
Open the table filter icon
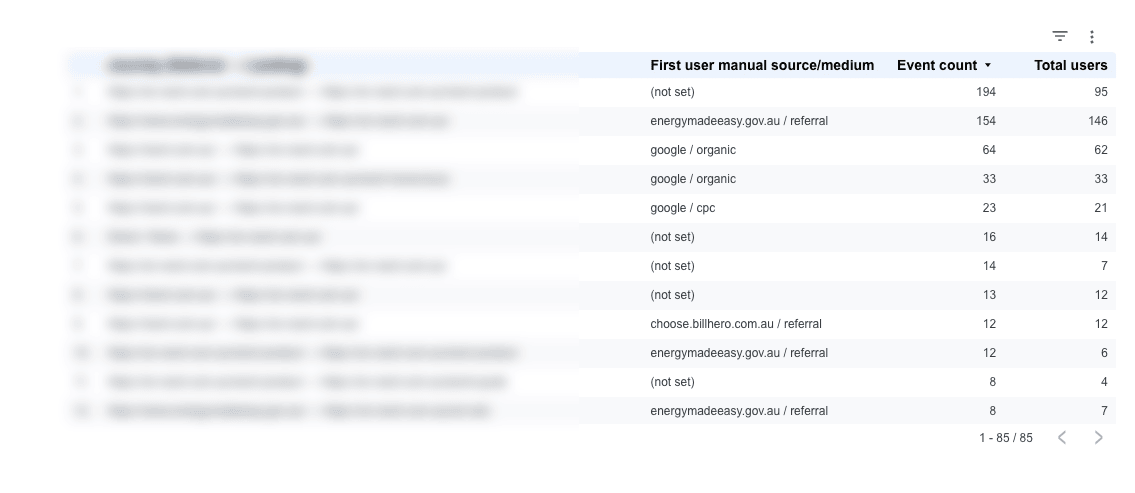[x=1060, y=36]
